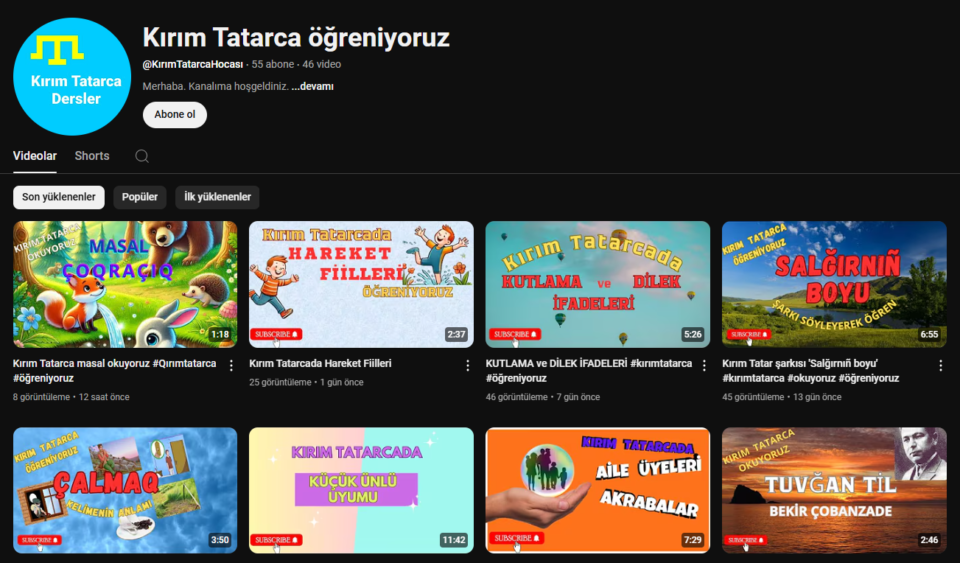The width and height of the screenshot is (960, 563).
Task: Click '45 görüntüleme • 13 gün önce' text
Action: click(x=782, y=397)
